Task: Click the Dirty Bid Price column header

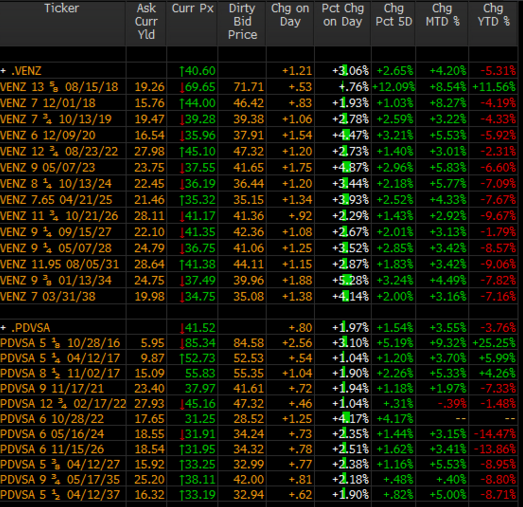Action: coord(242,22)
